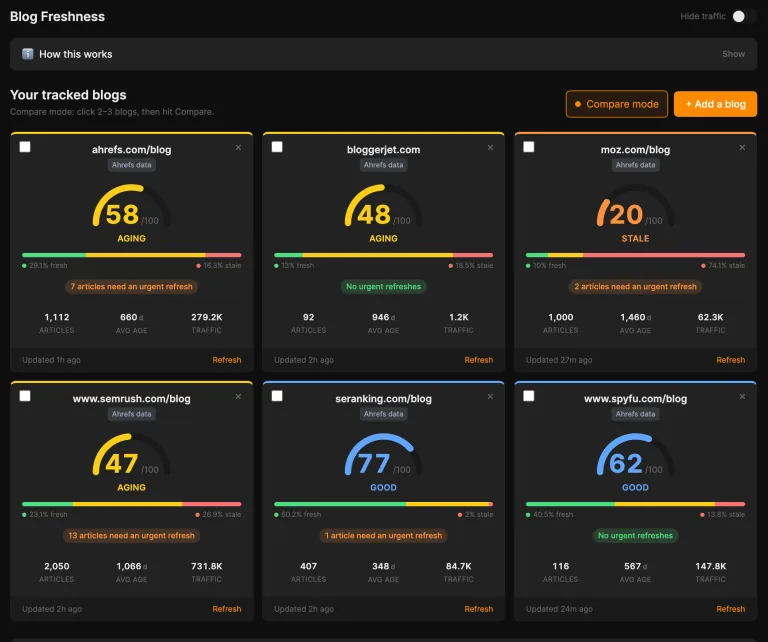Click Updated 27m ago text
The image size is (768, 642).
[x=559, y=360]
